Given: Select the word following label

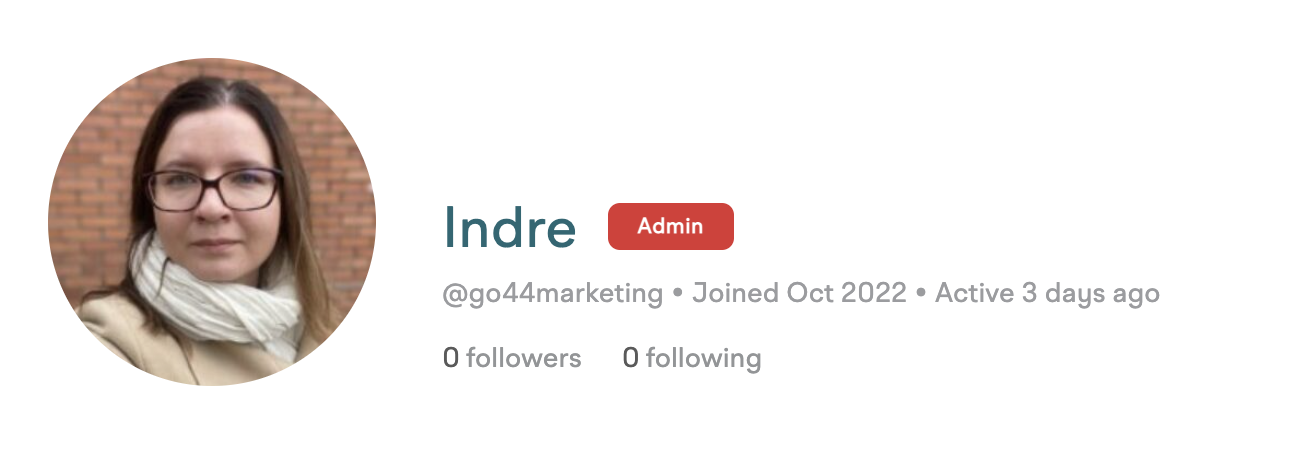Looking at the screenshot, I should pos(704,358).
